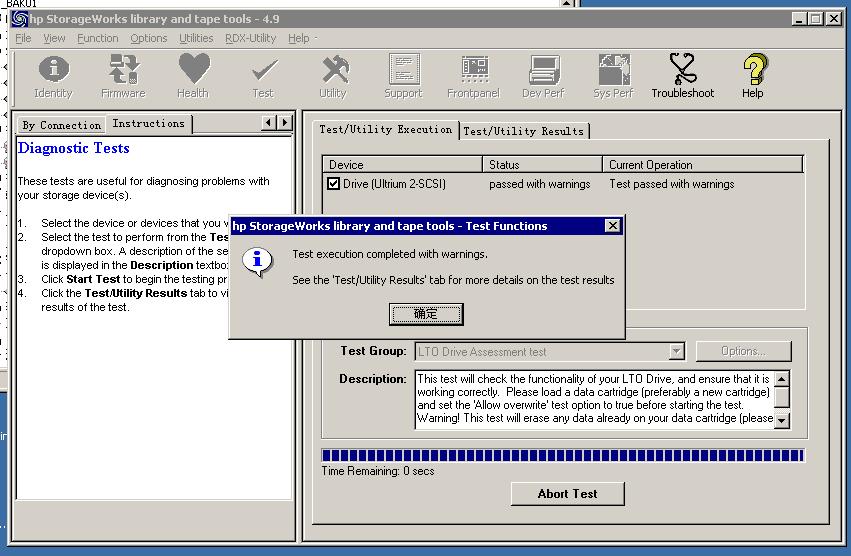
Task: Open the Frontpanel tool
Action: click(473, 77)
